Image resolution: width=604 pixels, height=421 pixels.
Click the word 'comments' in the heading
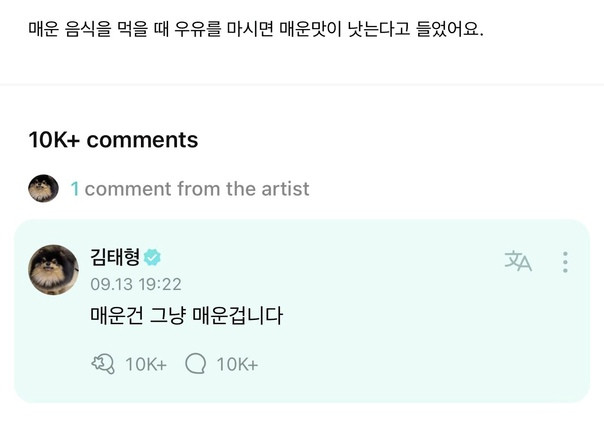tap(143, 140)
